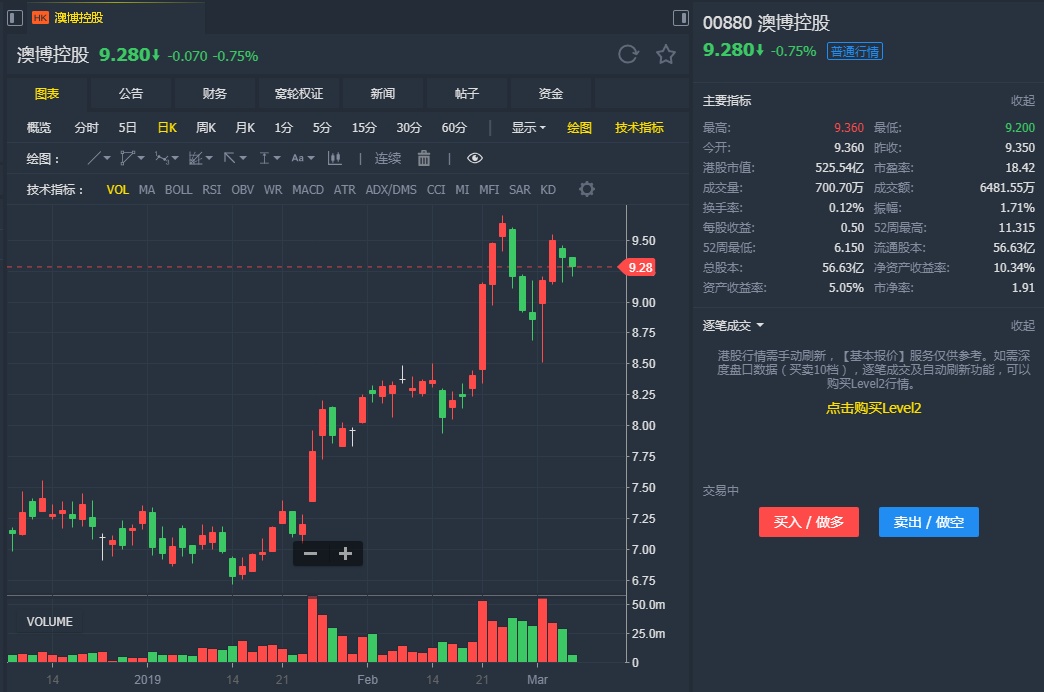Select the 周K timeframe
The image size is (1044, 692).
(x=206, y=127)
